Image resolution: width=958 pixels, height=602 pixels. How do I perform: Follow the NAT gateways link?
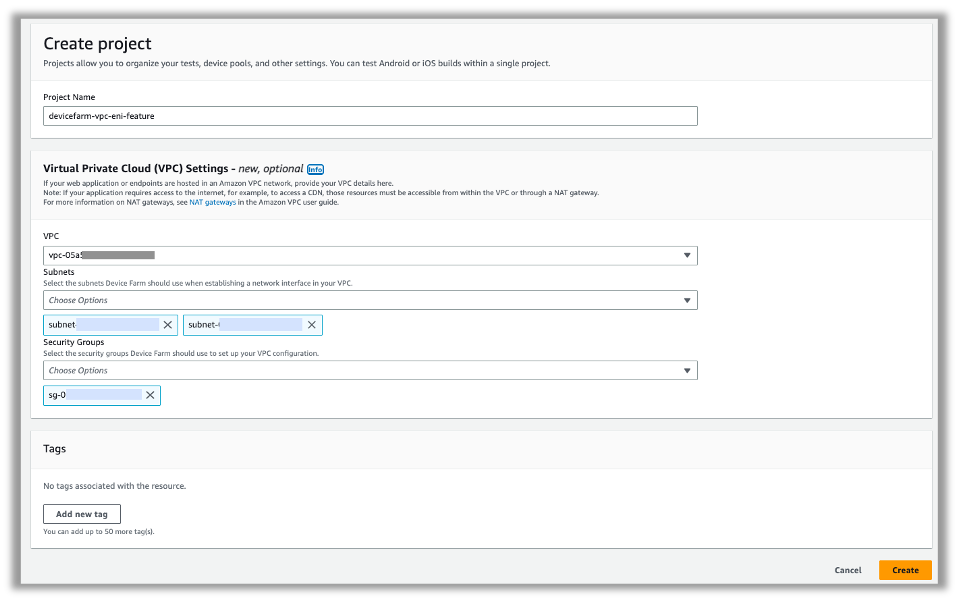click(x=213, y=202)
